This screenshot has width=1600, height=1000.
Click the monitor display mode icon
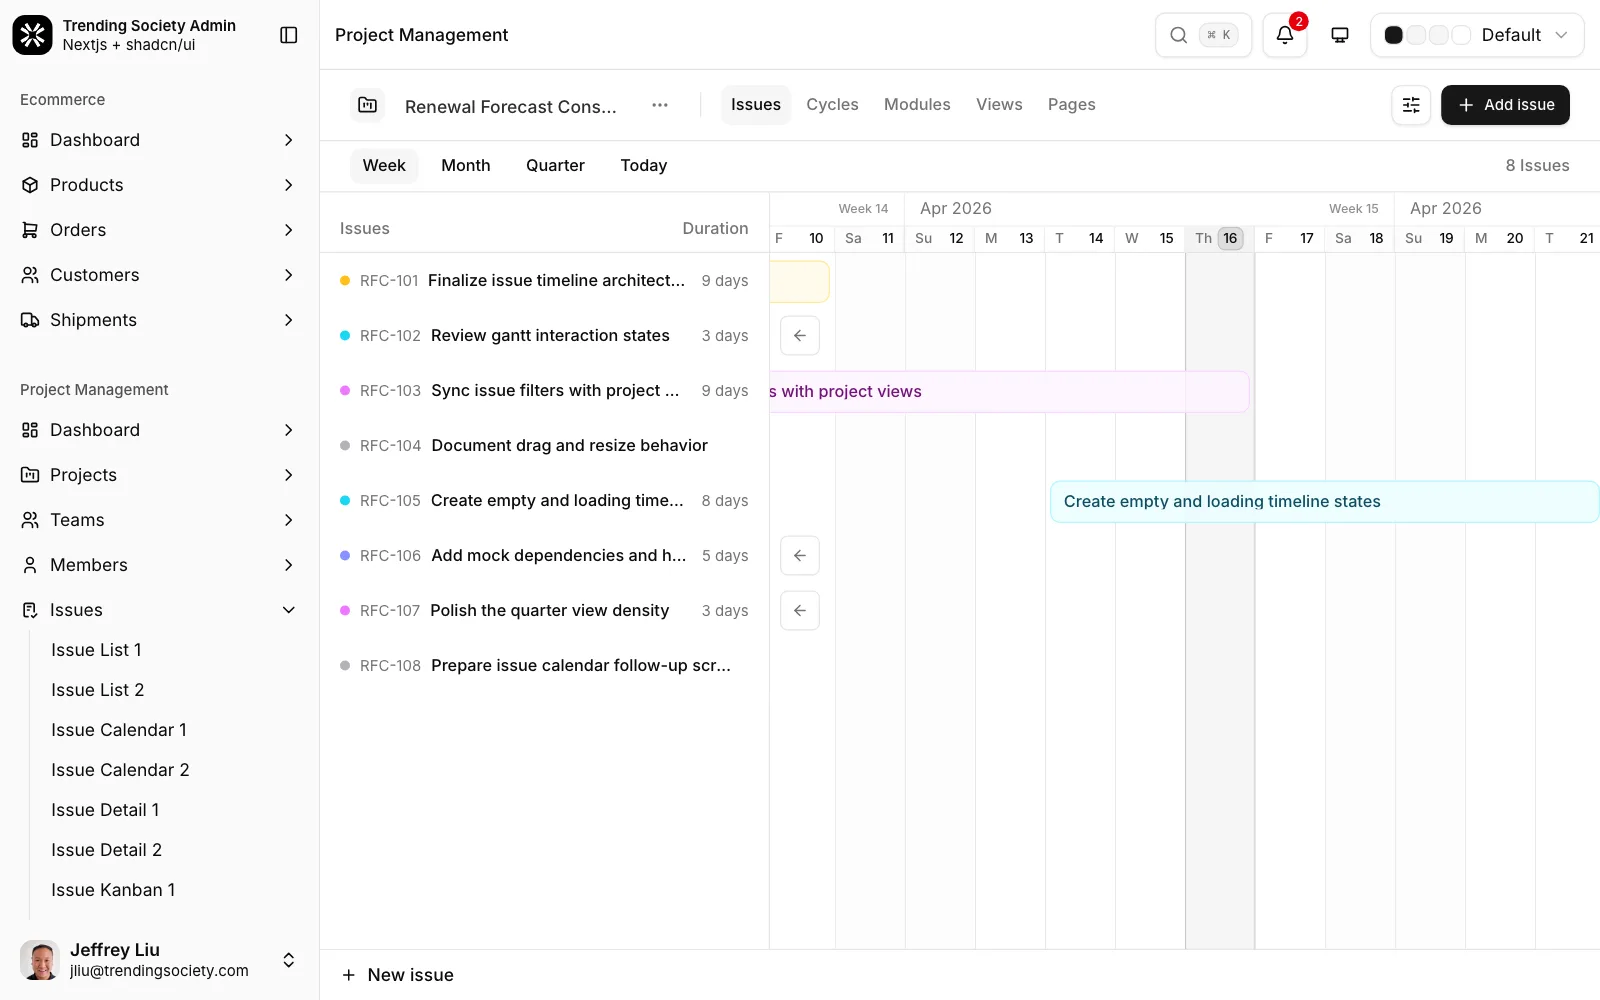click(1340, 35)
